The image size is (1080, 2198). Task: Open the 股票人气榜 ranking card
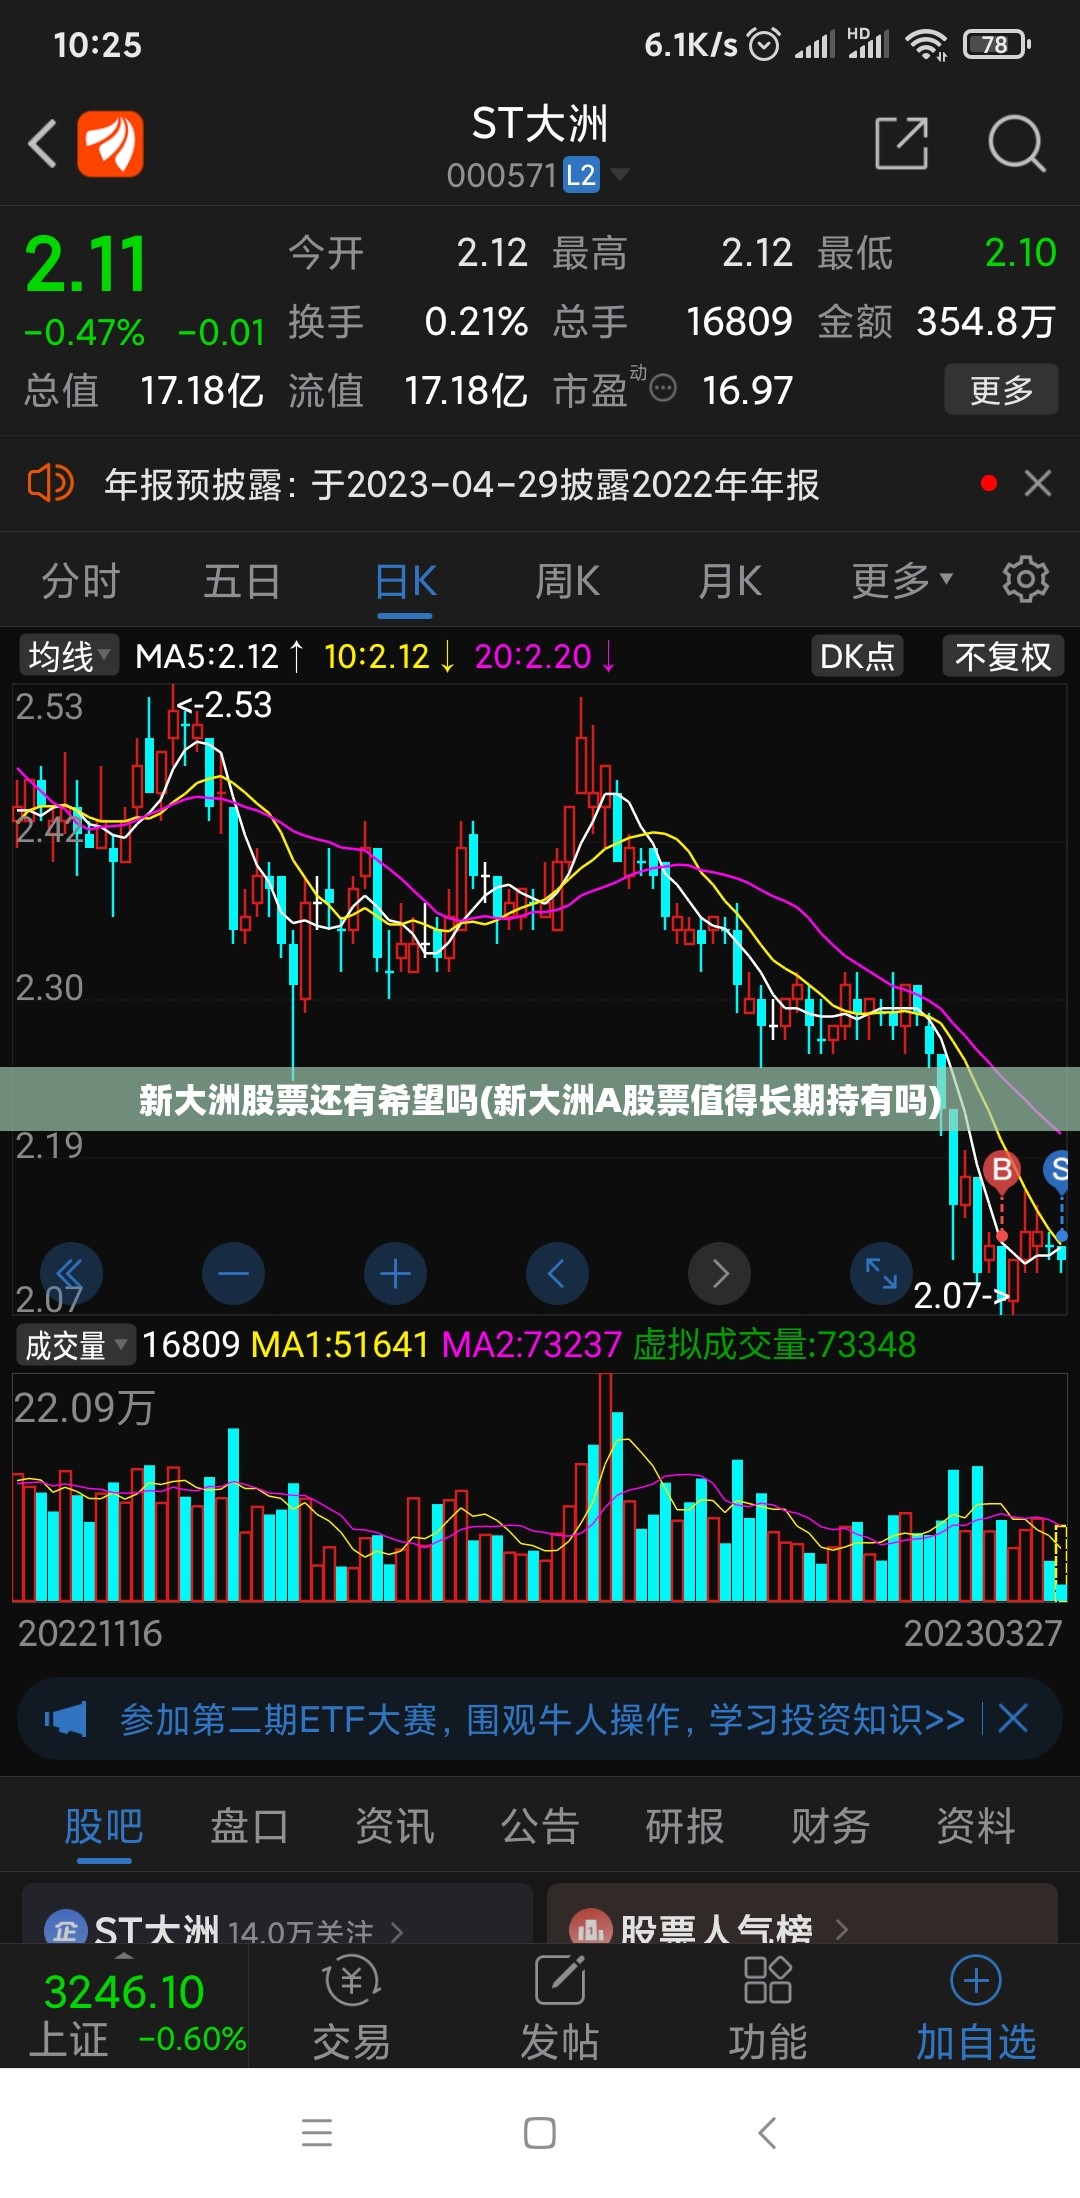(x=802, y=1914)
